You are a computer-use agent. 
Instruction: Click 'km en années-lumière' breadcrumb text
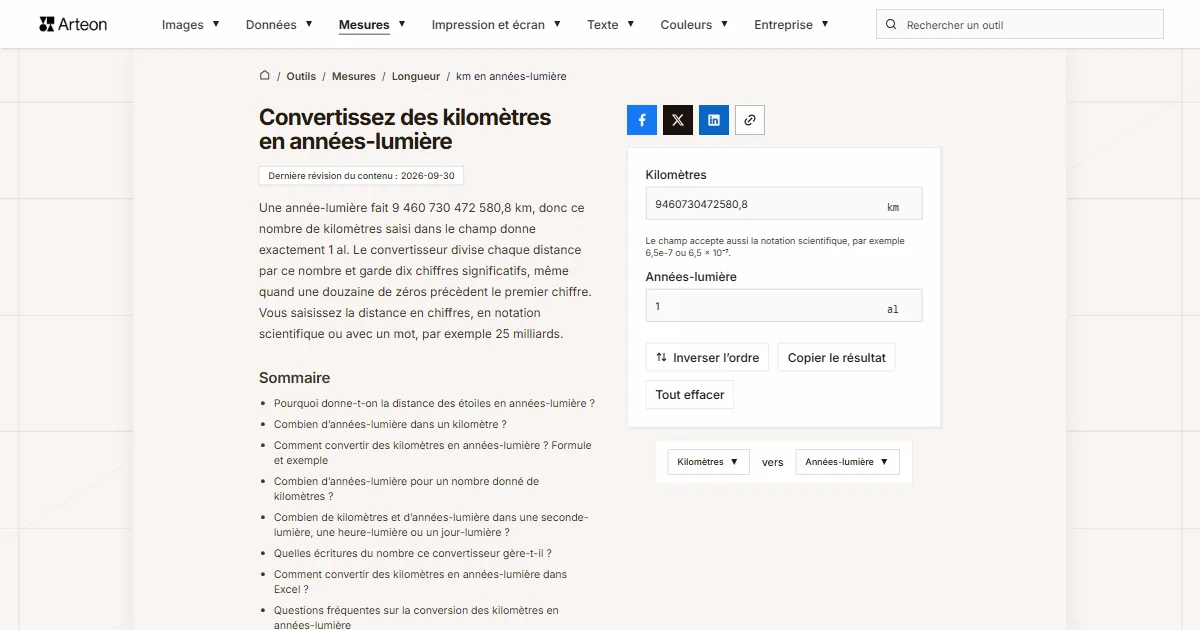[x=511, y=76]
